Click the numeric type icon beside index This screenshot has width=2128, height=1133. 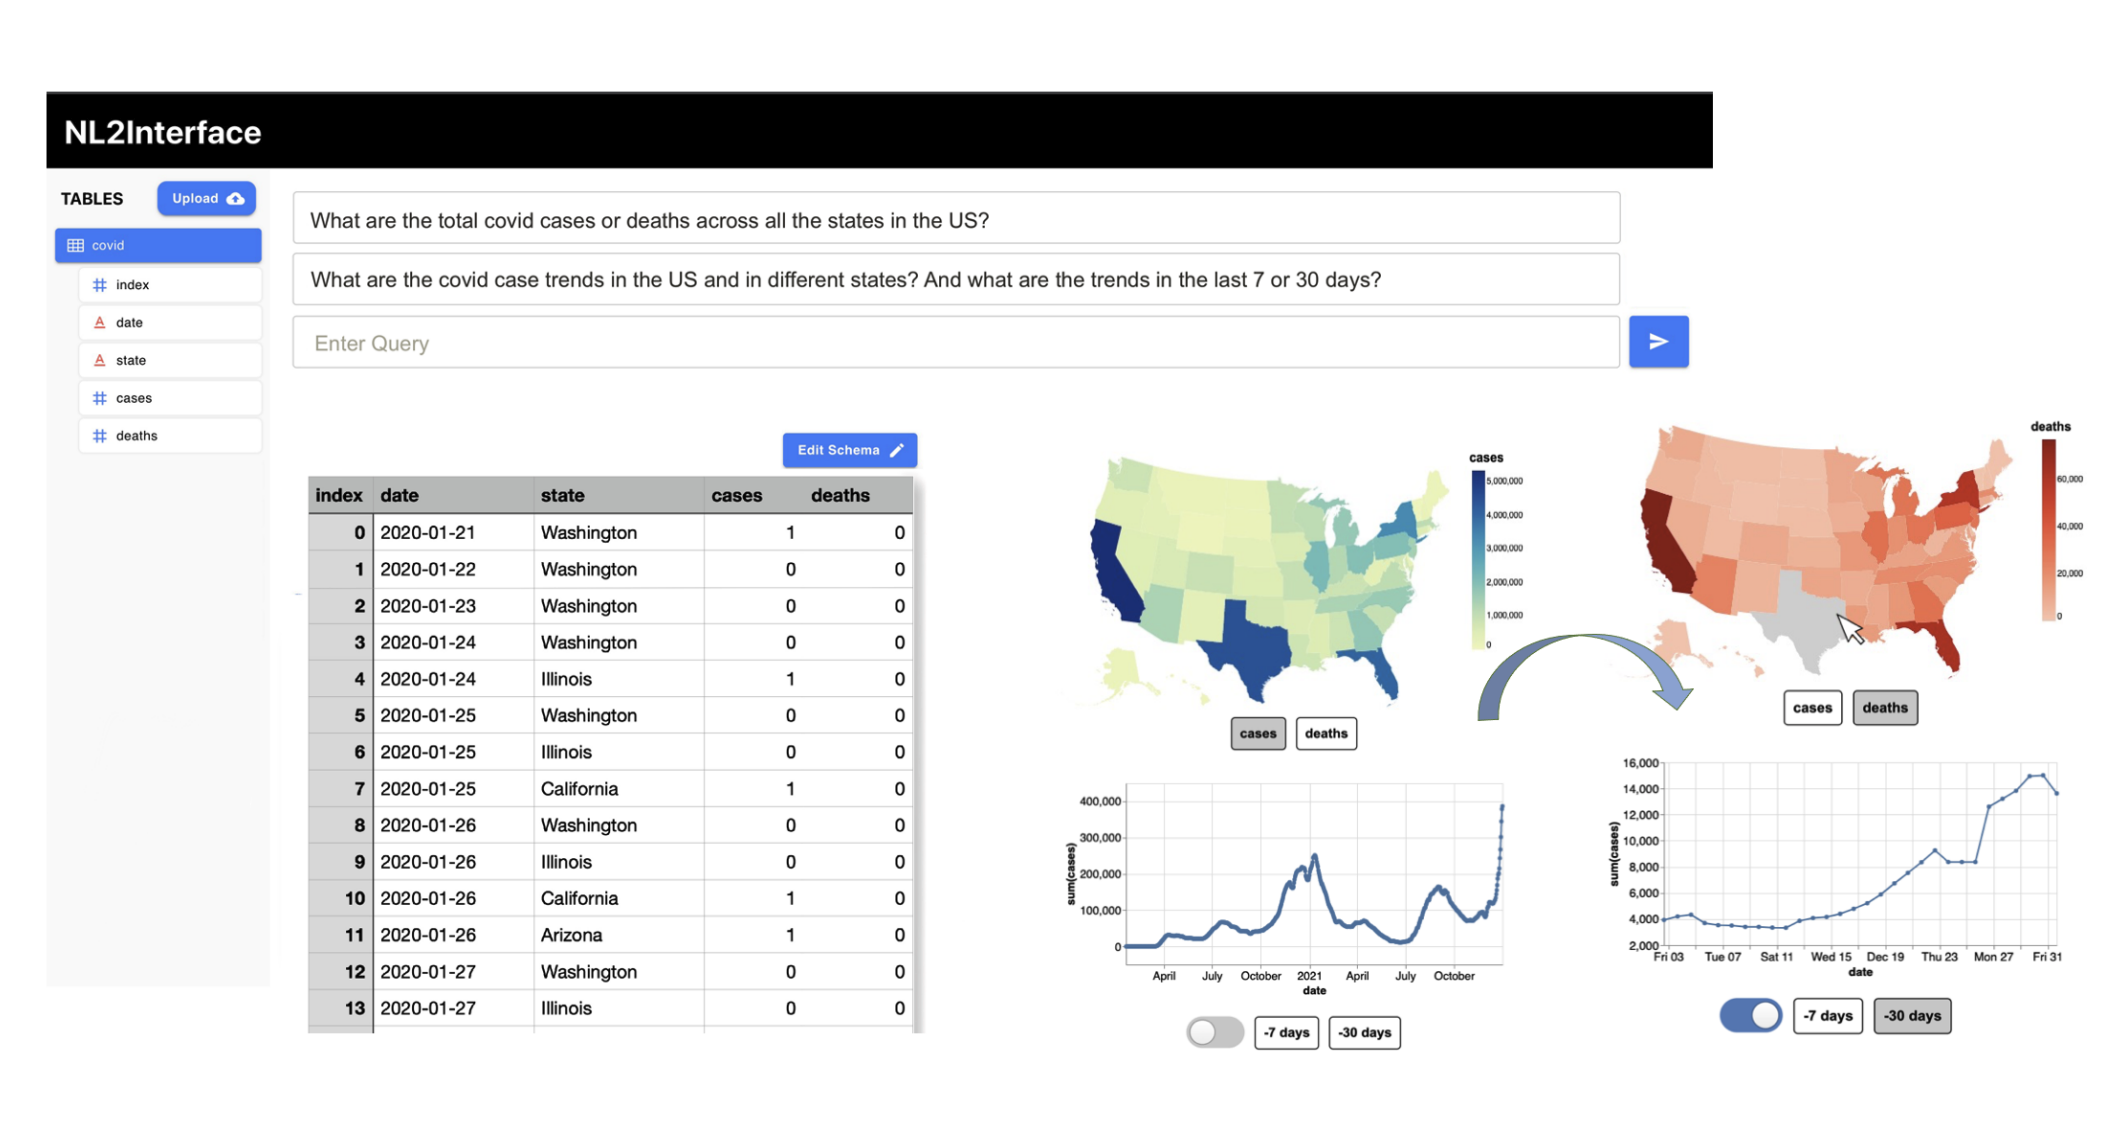tap(99, 285)
